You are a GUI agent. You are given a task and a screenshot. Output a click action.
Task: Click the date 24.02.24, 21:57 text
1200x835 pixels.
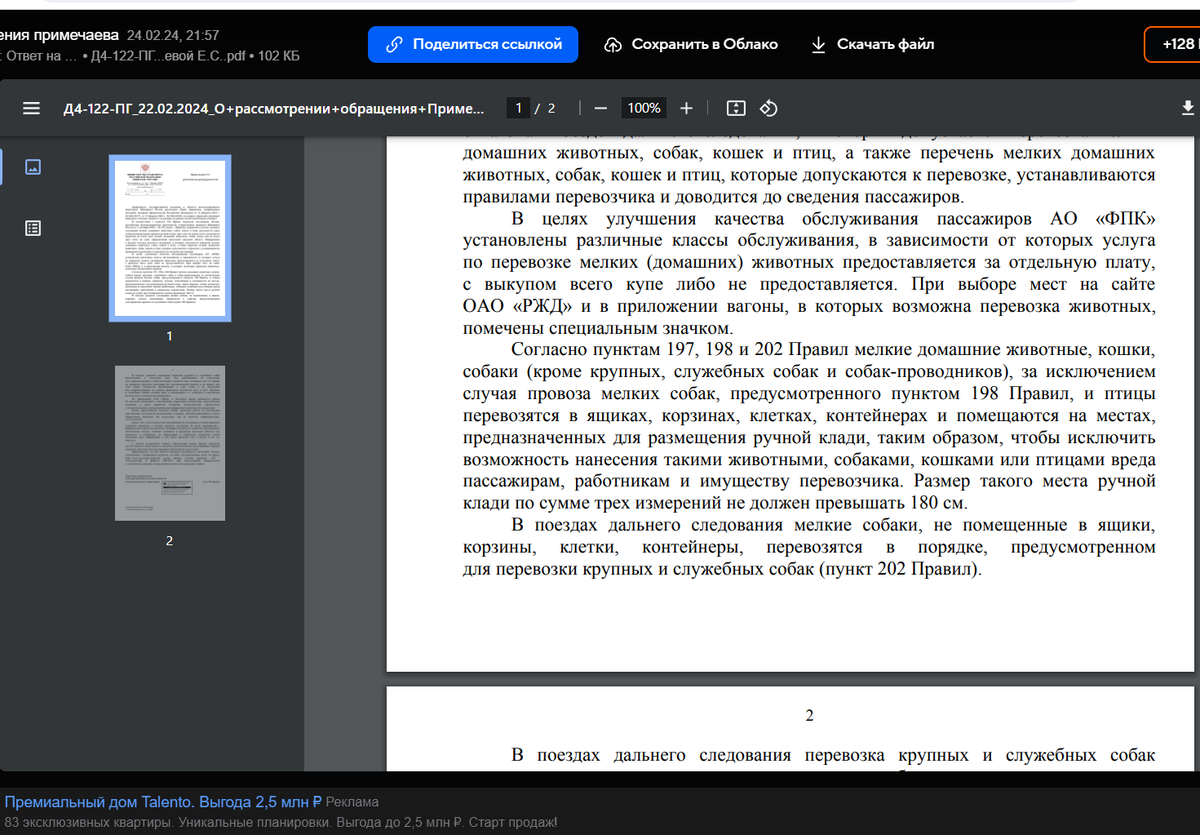point(173,35)
